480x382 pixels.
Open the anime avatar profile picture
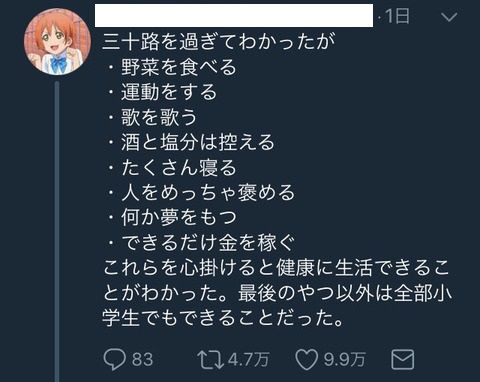[57, 41]
